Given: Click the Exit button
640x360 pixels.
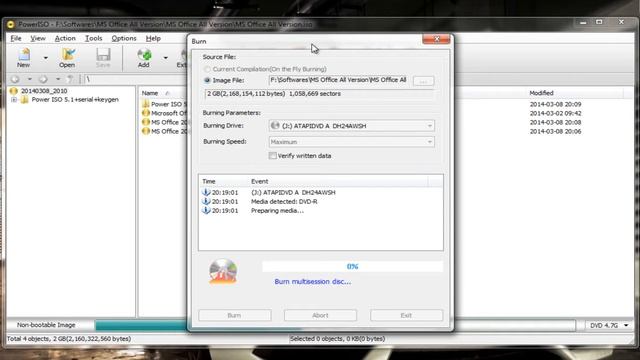Looking at the screenshot, I should (407, 315).
